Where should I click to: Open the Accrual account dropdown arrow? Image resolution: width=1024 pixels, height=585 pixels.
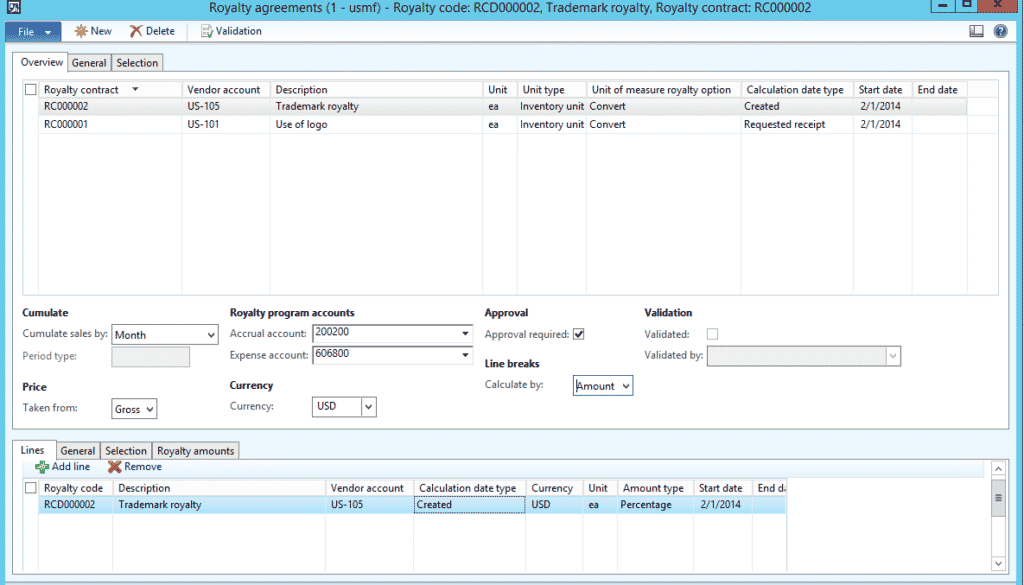click(465, 334)
